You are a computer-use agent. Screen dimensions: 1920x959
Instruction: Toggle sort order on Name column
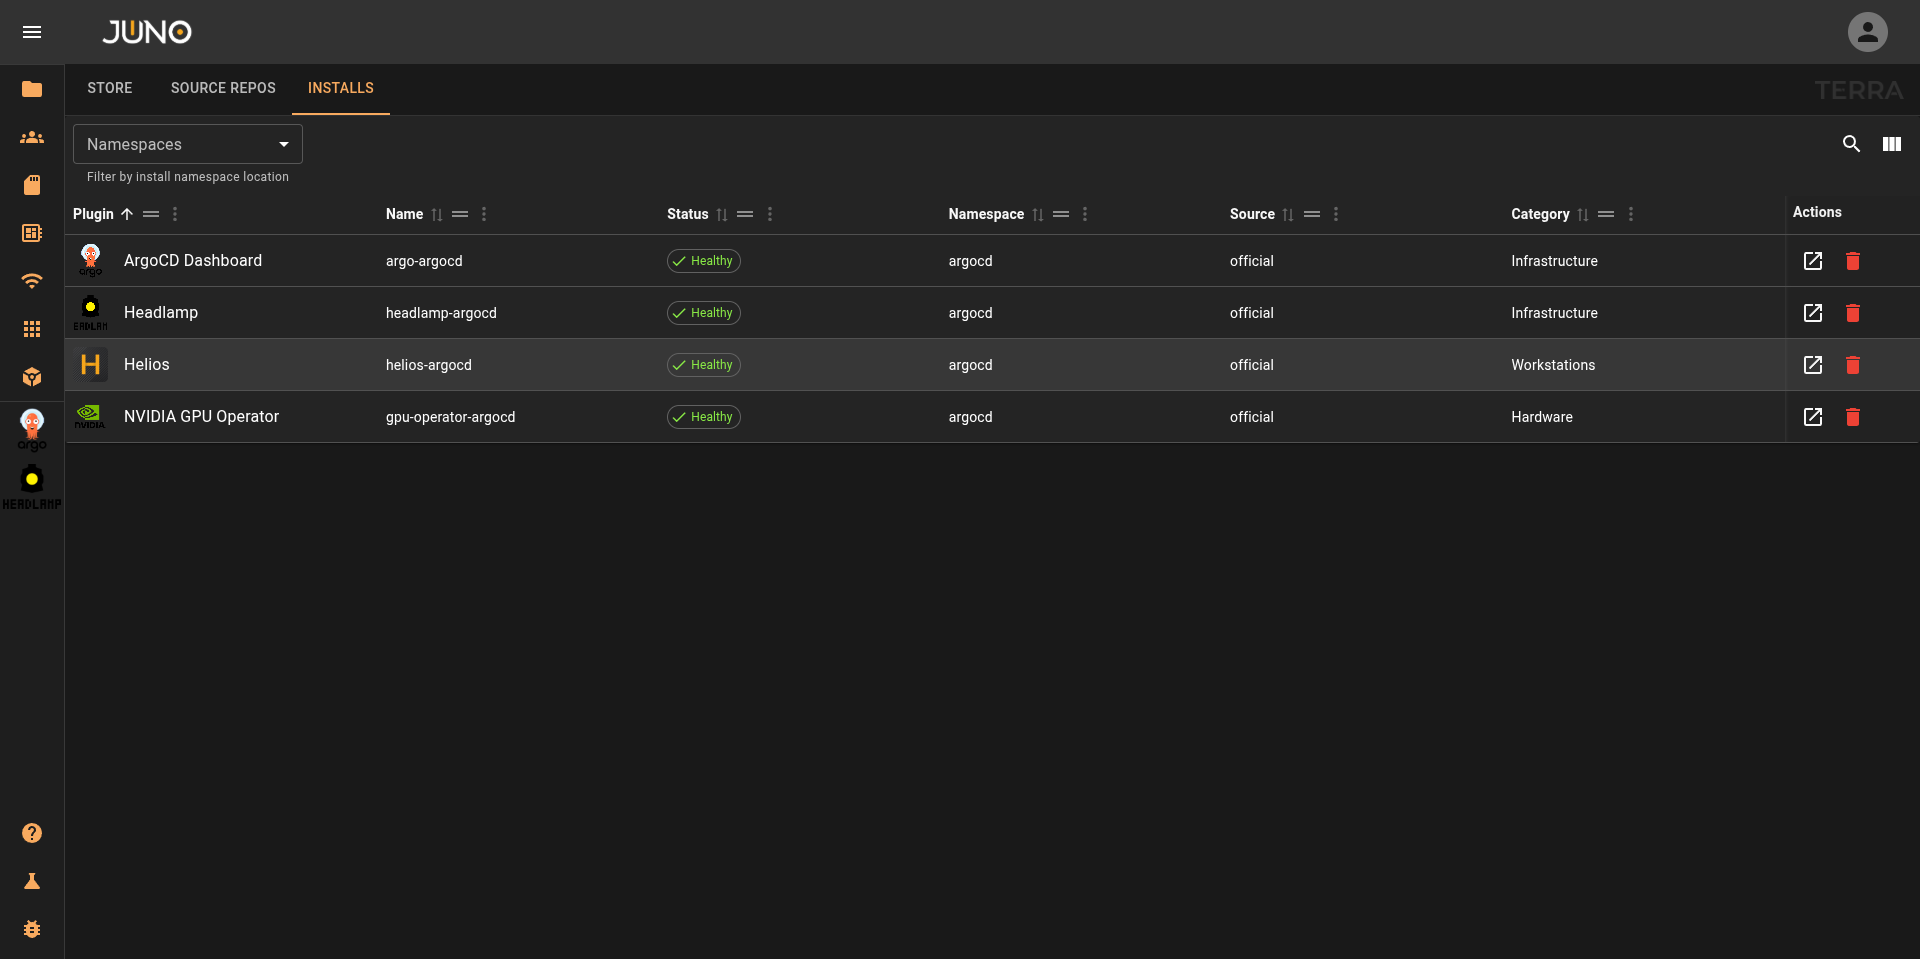click(437, 214)
